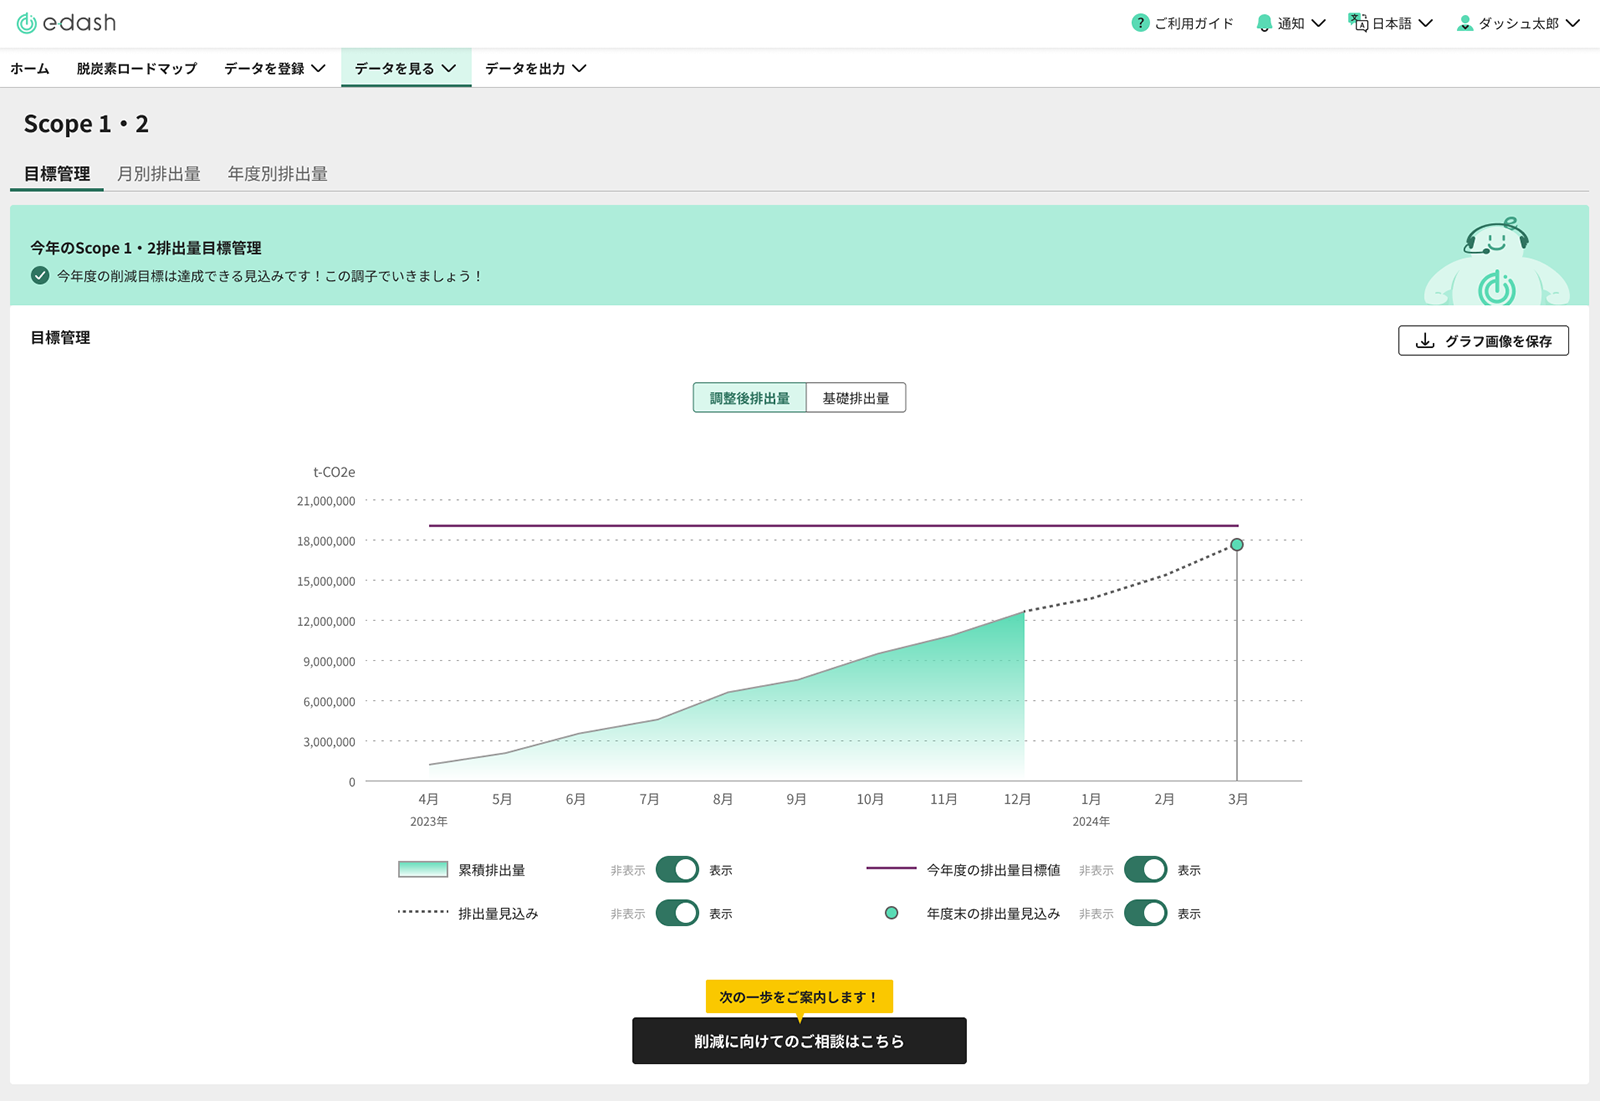Expand the データを出力 dropdown
This screenshot has height=1101, width=1600.
coord(533,68)
